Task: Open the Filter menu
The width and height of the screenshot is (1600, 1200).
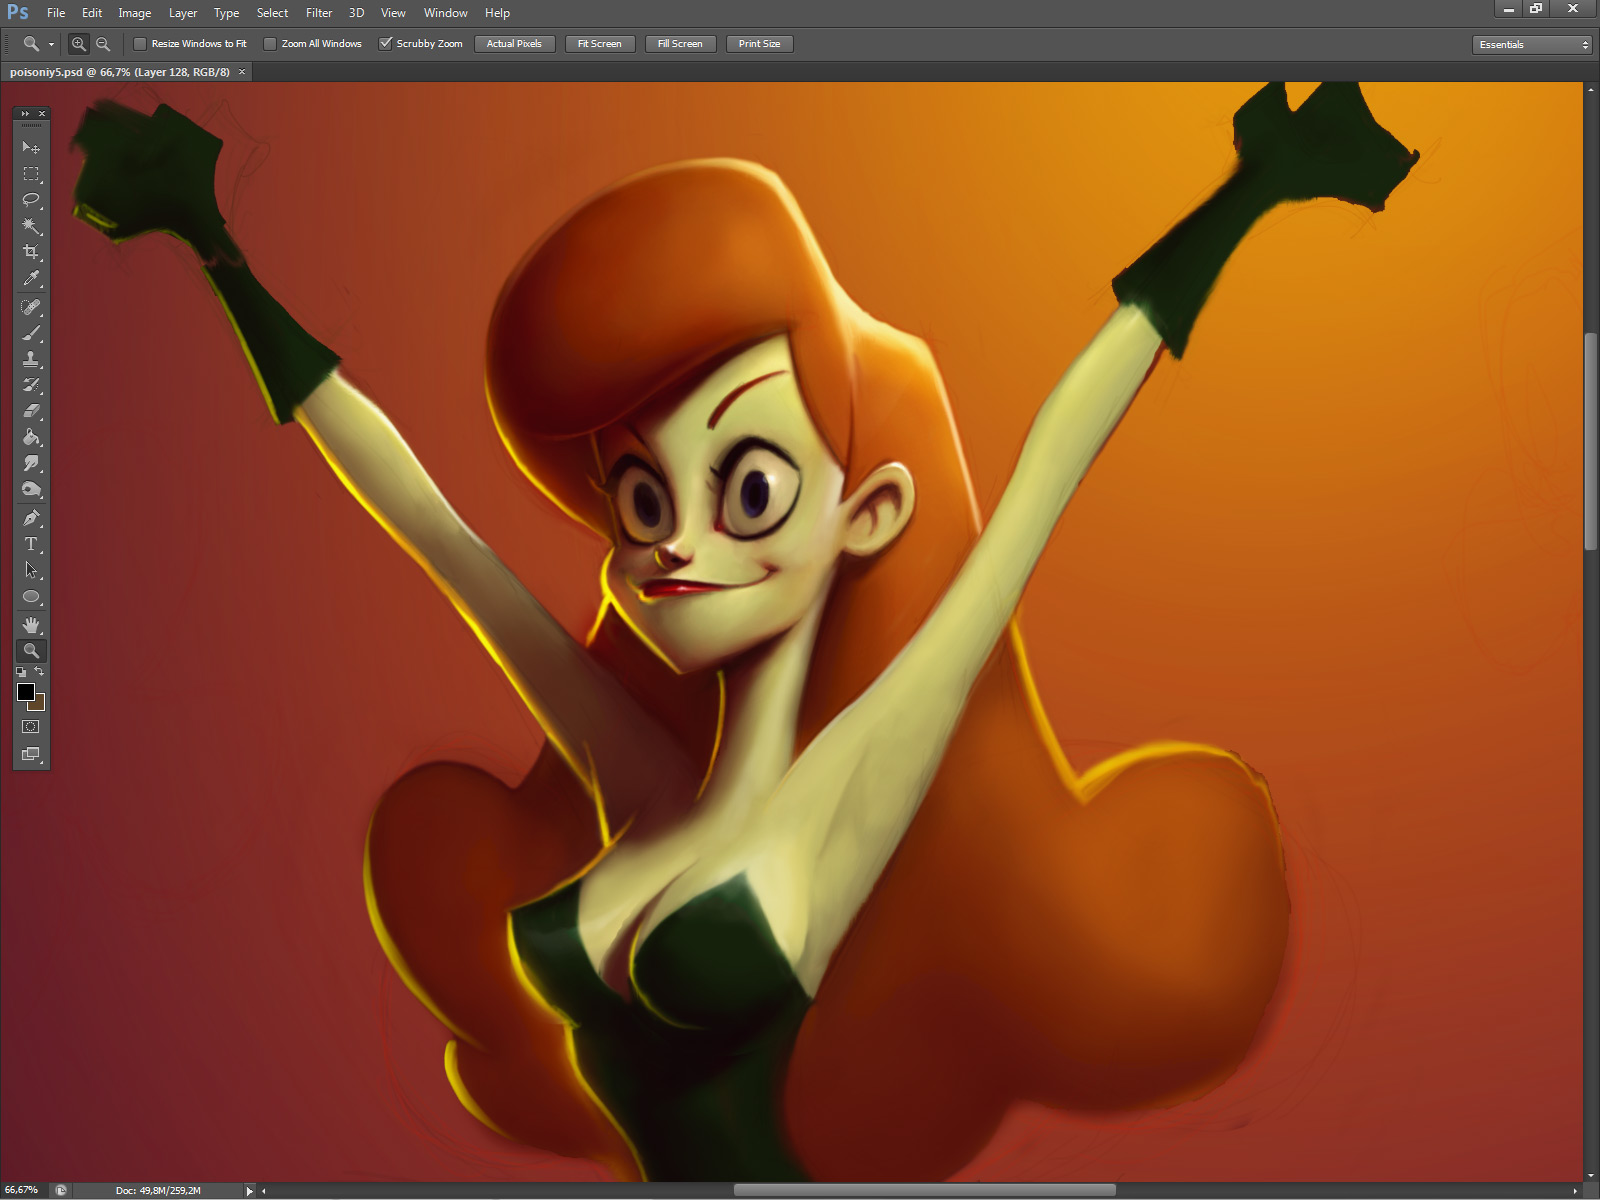Action: pos(319,13)
